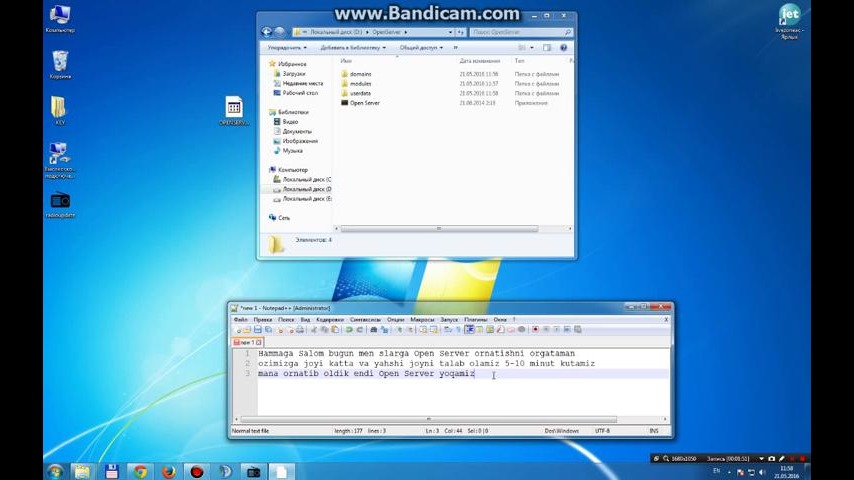Viewport: 854px width, 480px height.
Task: Click the Paste clipboard icon in Notepad++
Action: [x=336, y=330]
